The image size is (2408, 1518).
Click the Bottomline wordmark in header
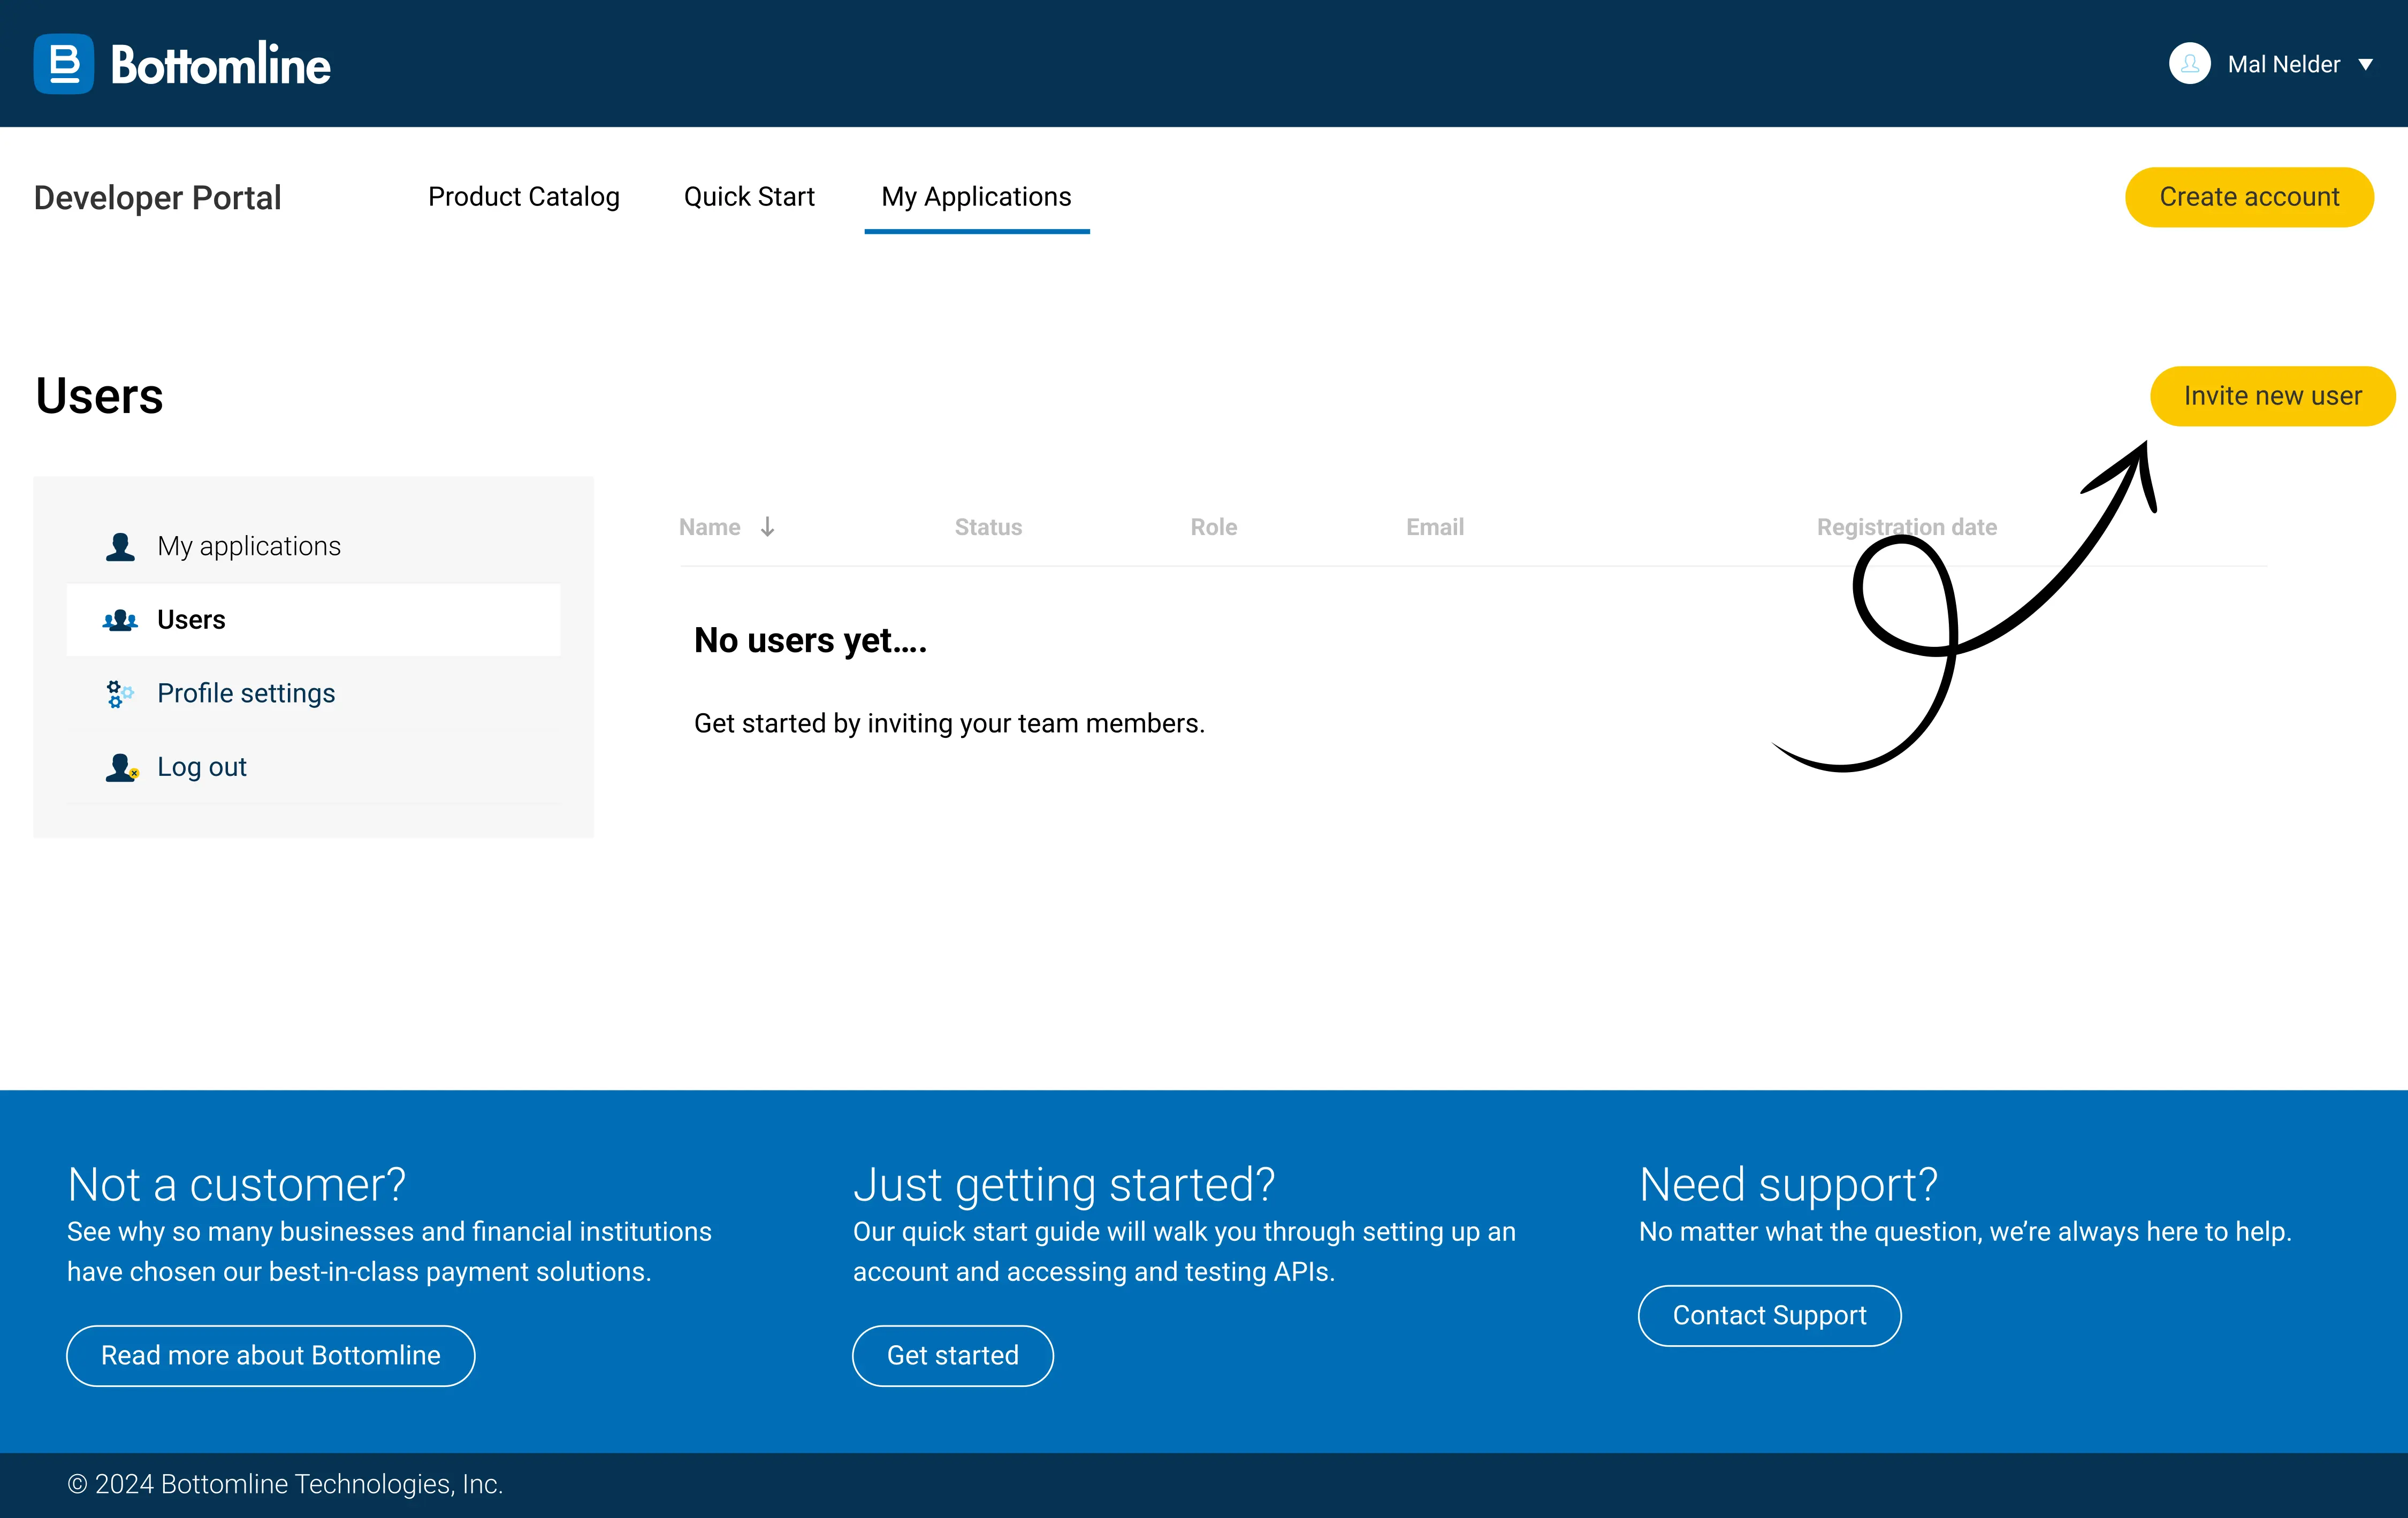click(220, 64)
